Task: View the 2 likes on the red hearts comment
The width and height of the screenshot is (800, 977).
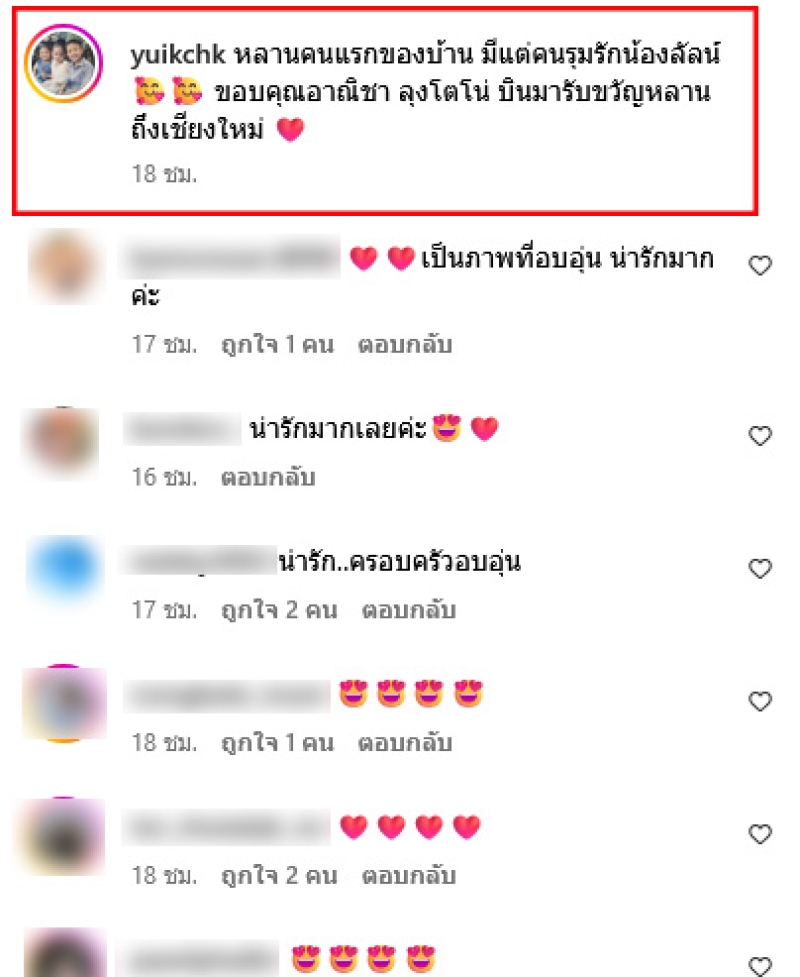Action: [280, 875]
